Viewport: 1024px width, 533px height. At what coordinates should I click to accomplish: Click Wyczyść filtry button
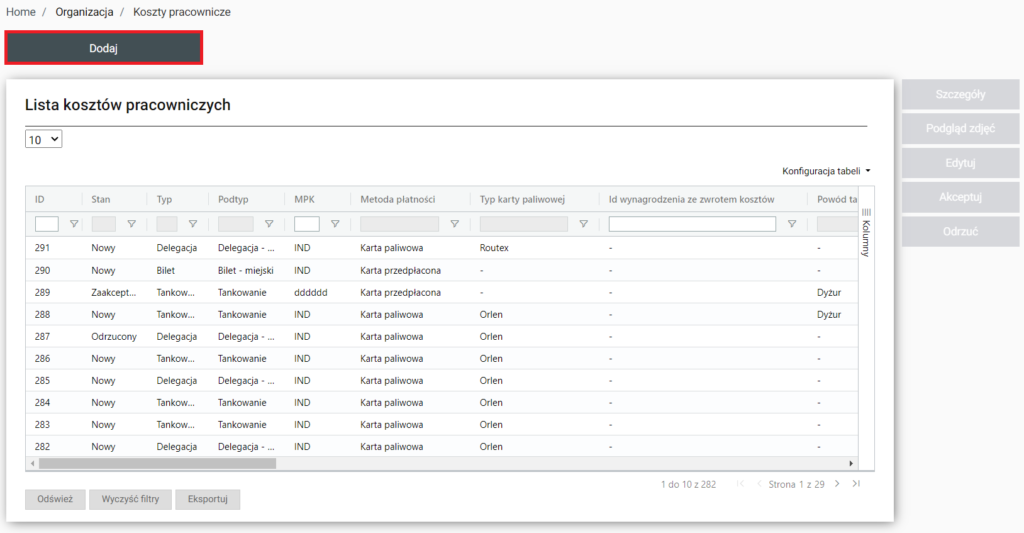(x=130, y=499)
